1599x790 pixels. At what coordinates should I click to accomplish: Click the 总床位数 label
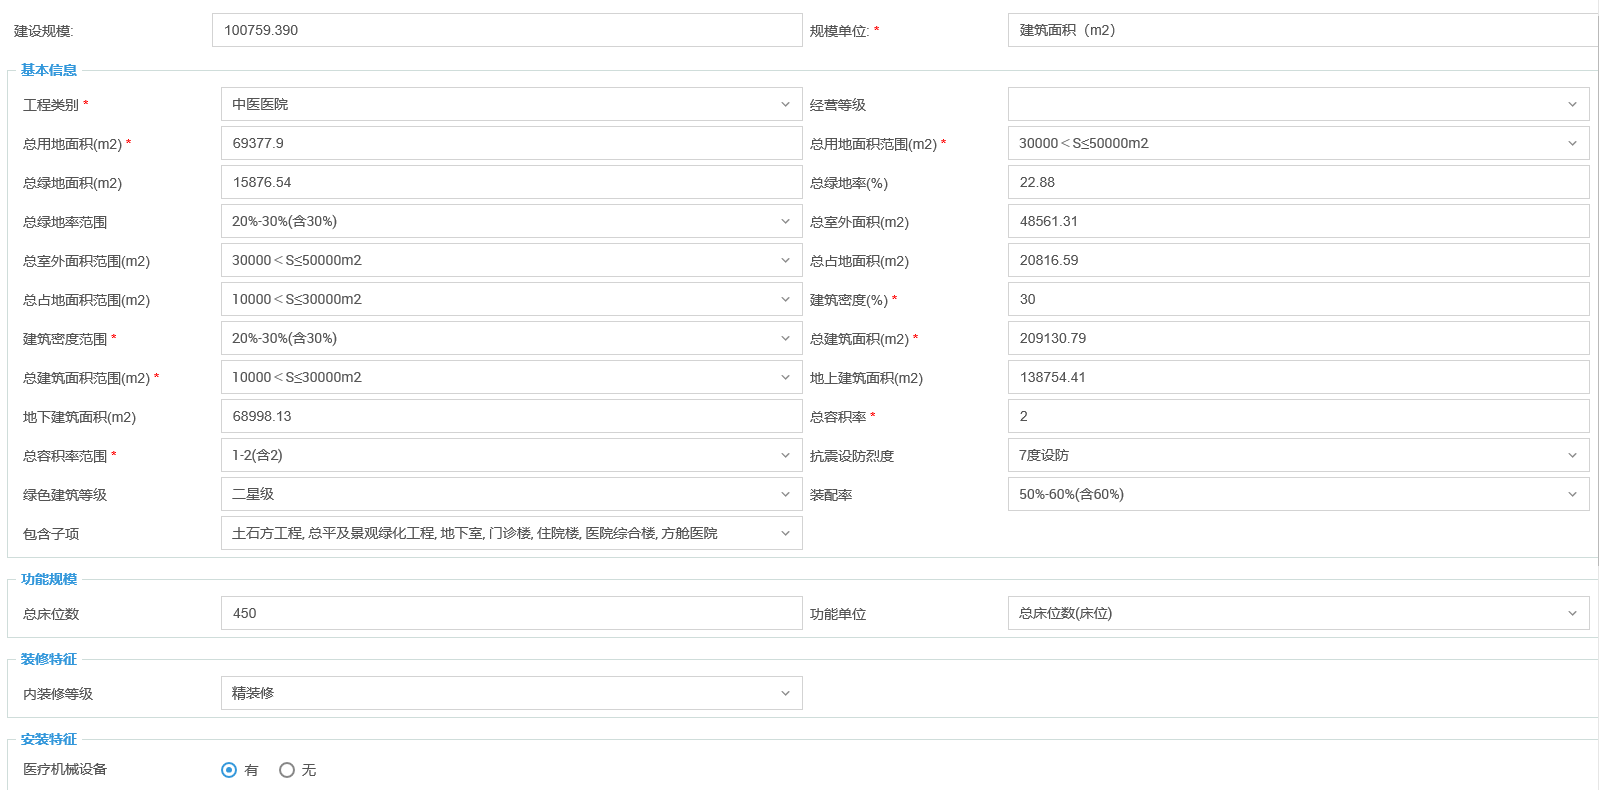pyautogui.click(x=51, y=614)
